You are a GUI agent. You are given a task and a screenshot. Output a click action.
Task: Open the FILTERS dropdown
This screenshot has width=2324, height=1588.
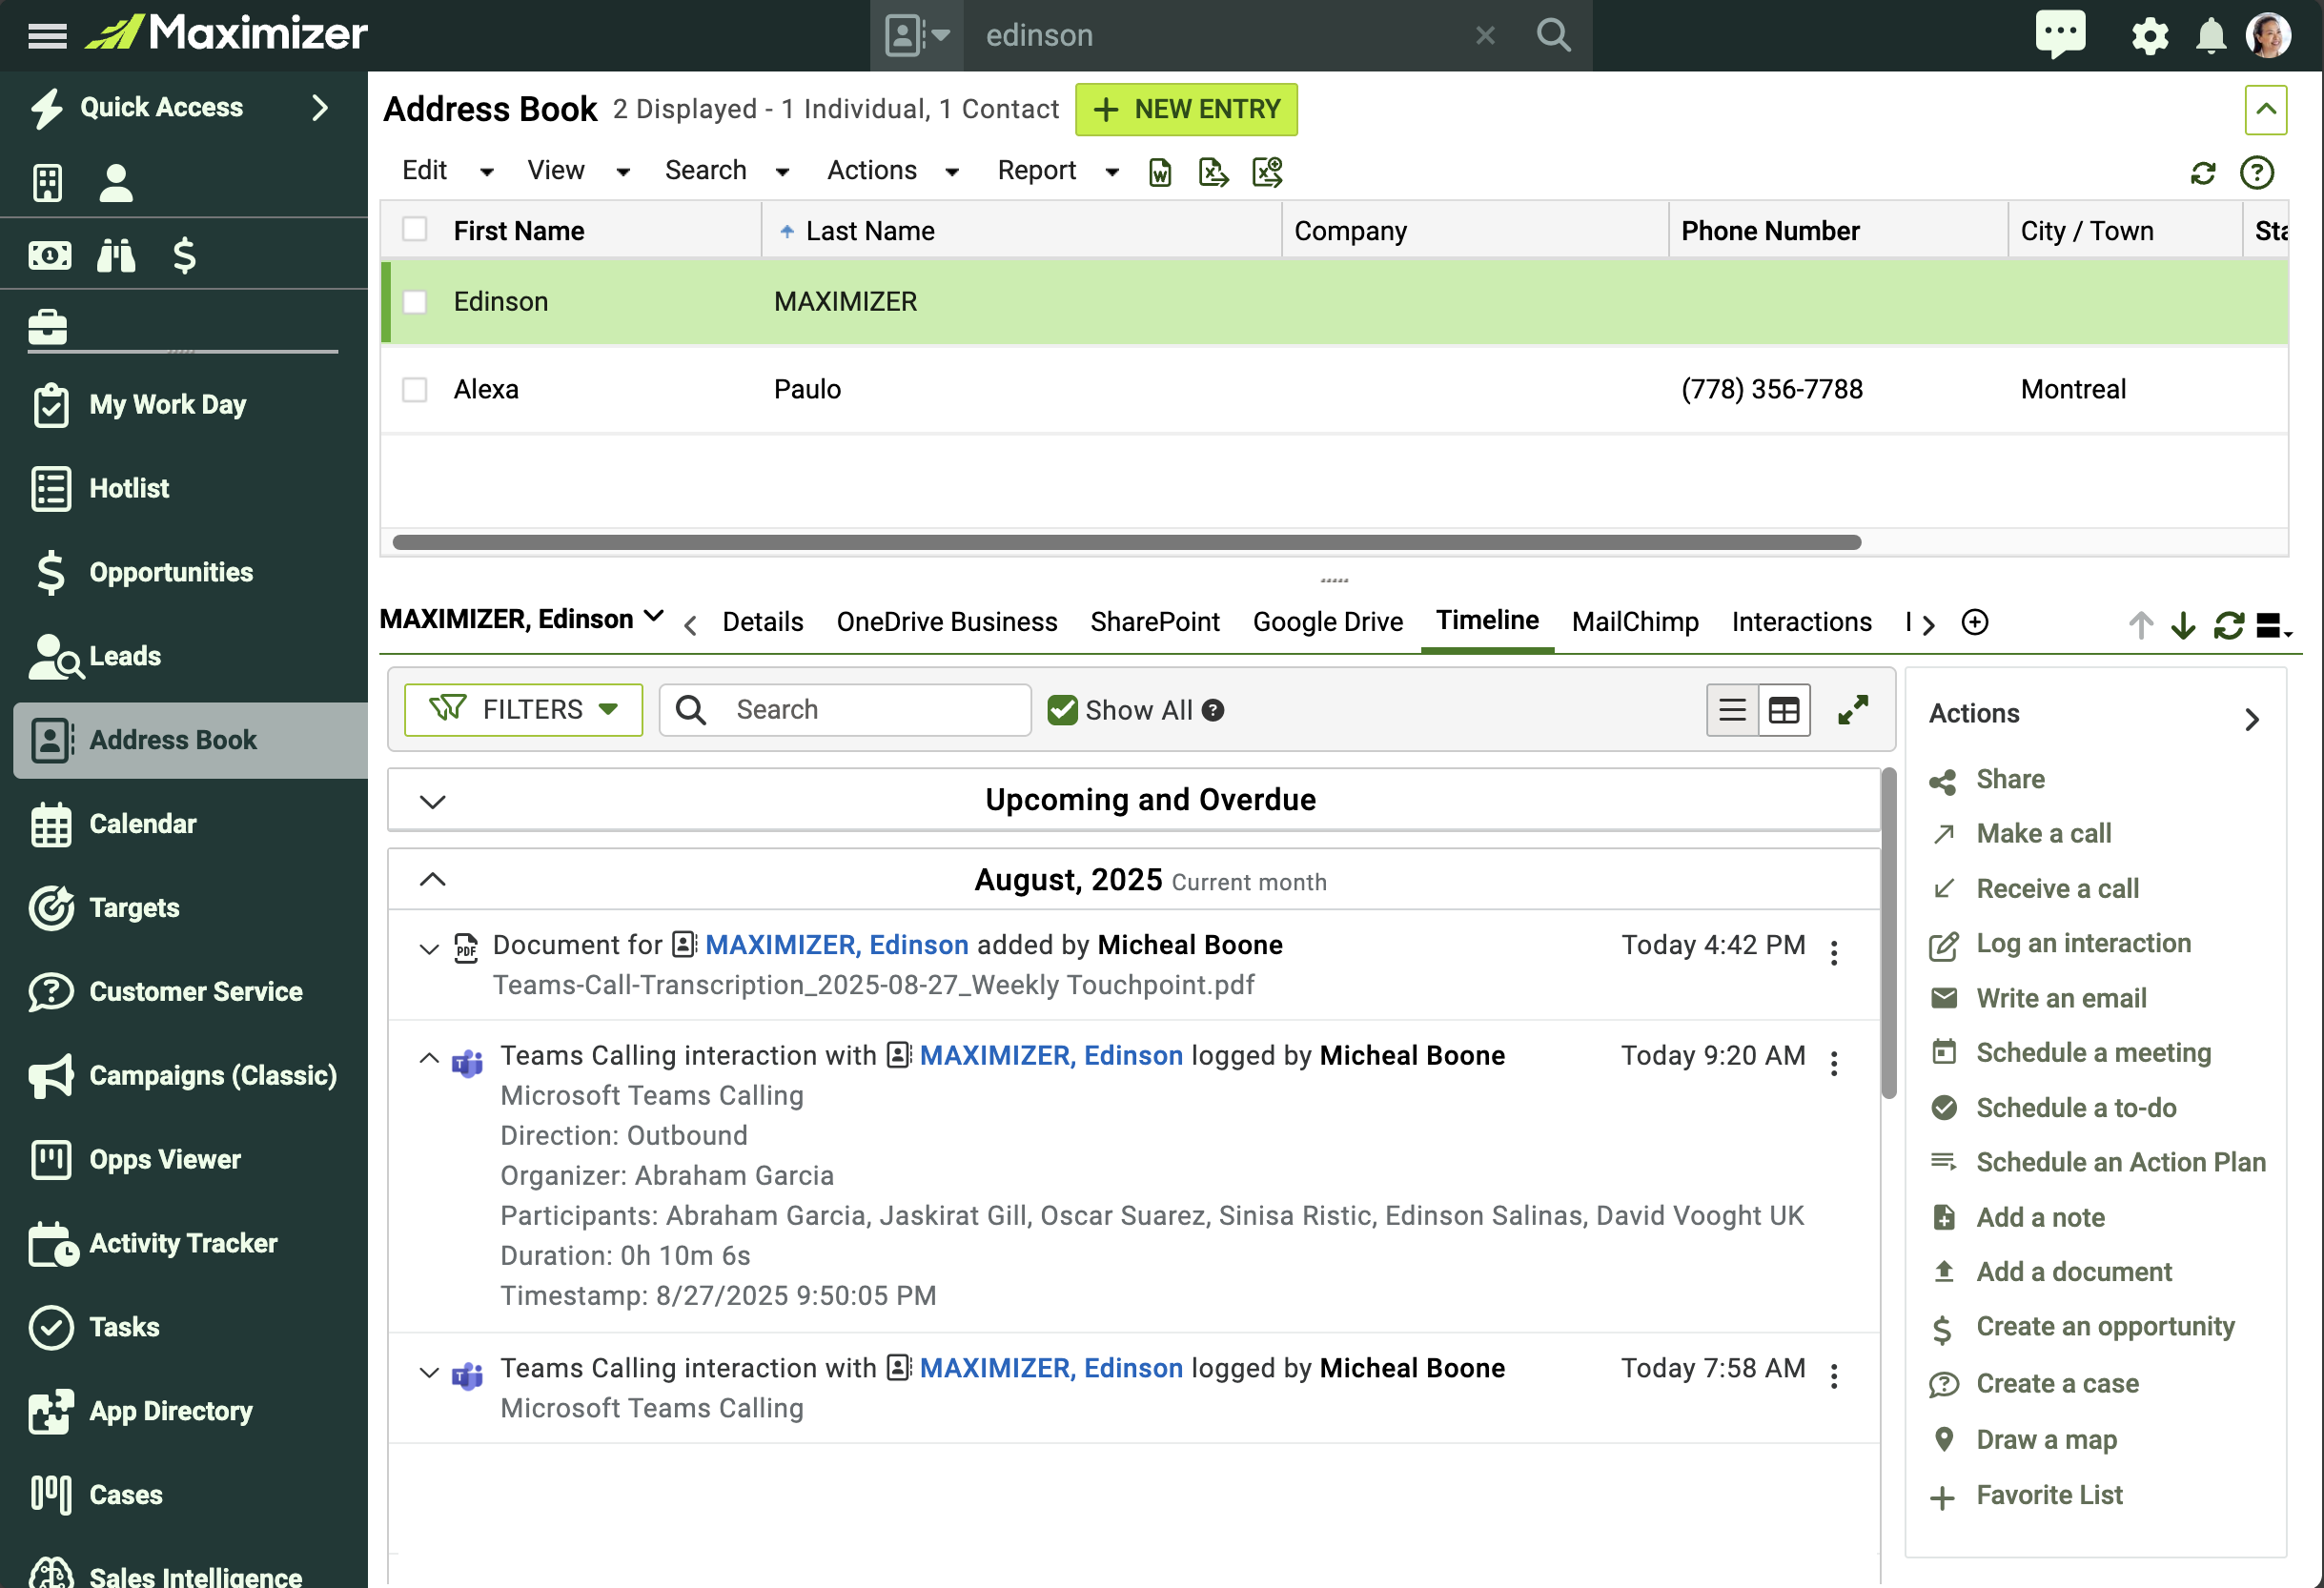(x=523, y=709)
